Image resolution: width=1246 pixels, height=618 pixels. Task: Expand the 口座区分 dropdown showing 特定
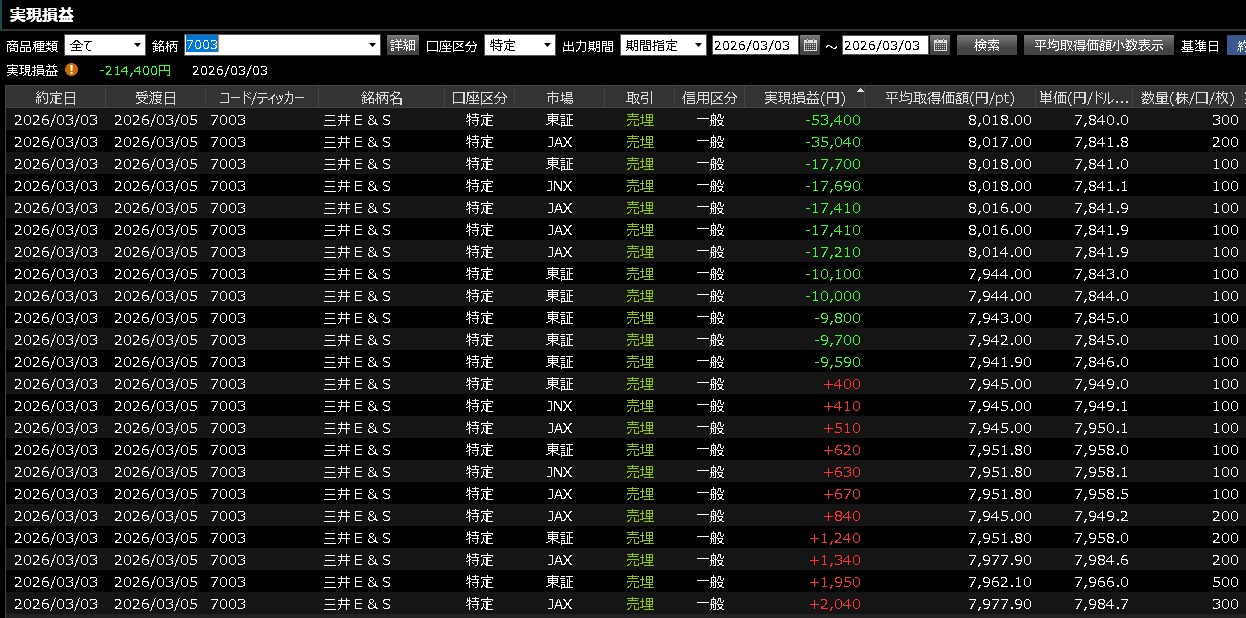point(547,45)
